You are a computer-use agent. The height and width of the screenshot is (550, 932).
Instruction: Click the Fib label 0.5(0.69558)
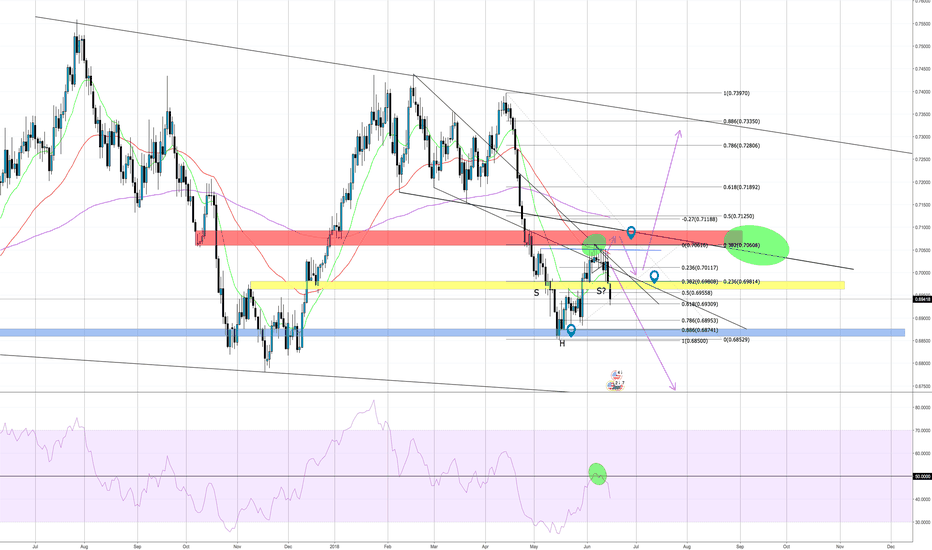[x=697, y=293]
